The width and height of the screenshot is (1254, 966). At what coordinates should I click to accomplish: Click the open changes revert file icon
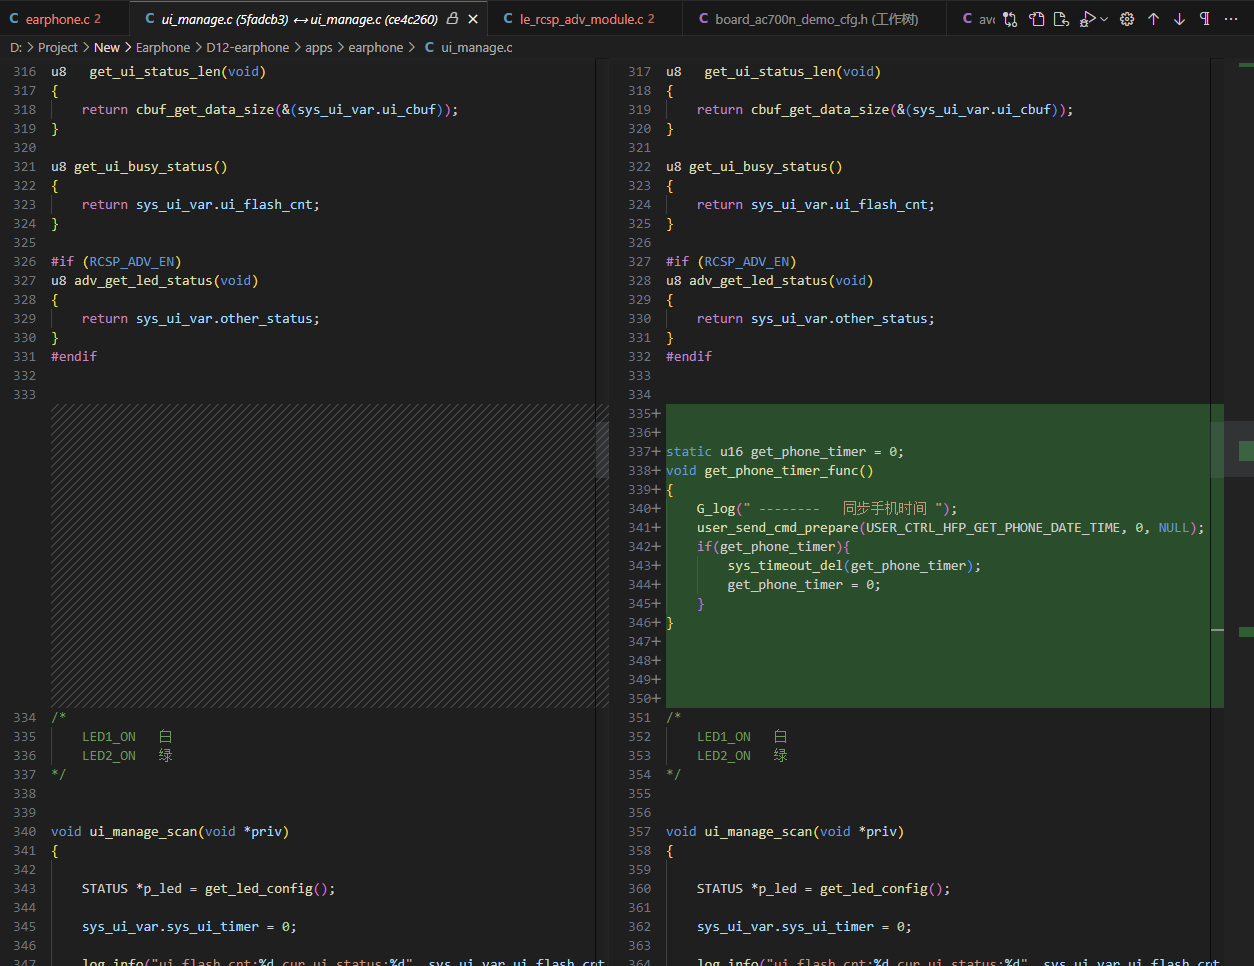(x=1062, y=19)
